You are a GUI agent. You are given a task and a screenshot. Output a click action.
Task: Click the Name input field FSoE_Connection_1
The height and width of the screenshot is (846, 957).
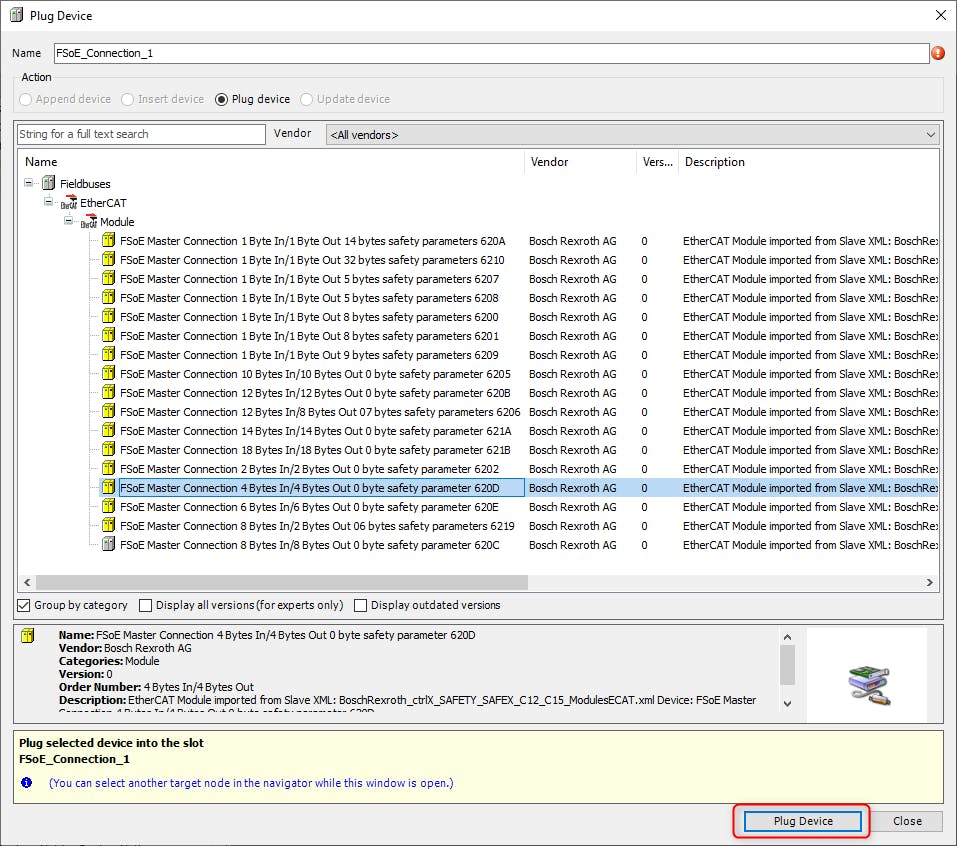coord(491,53)
